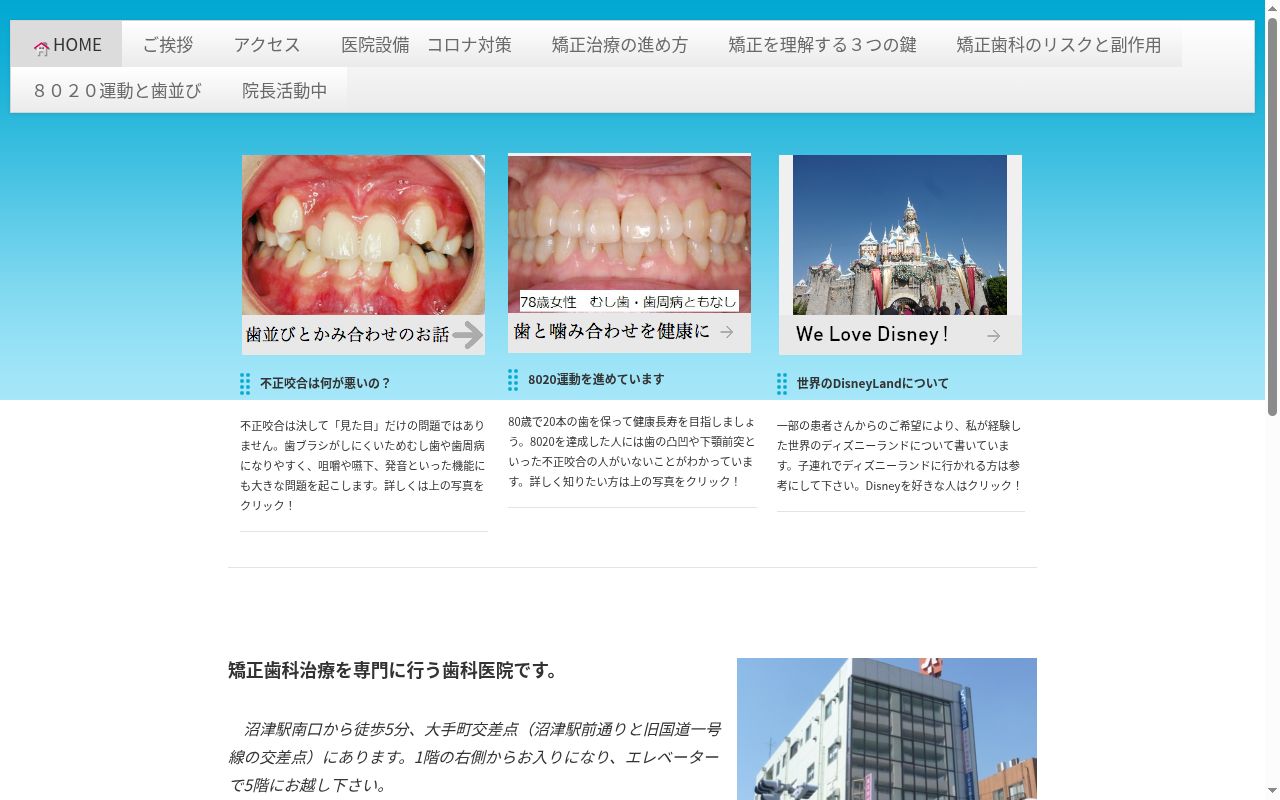Screen dimensions: 1280x800
Task: Go to the ご挨拶 page
Action: point(168,45)
